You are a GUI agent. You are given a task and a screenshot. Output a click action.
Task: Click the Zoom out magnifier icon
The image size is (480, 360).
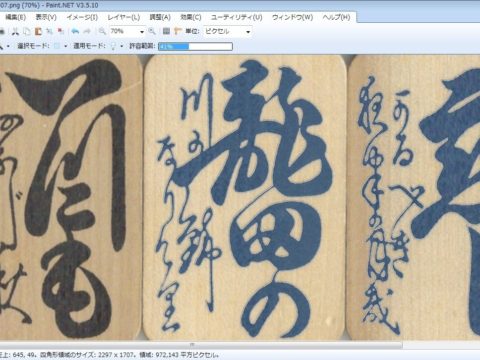[102, 31]
